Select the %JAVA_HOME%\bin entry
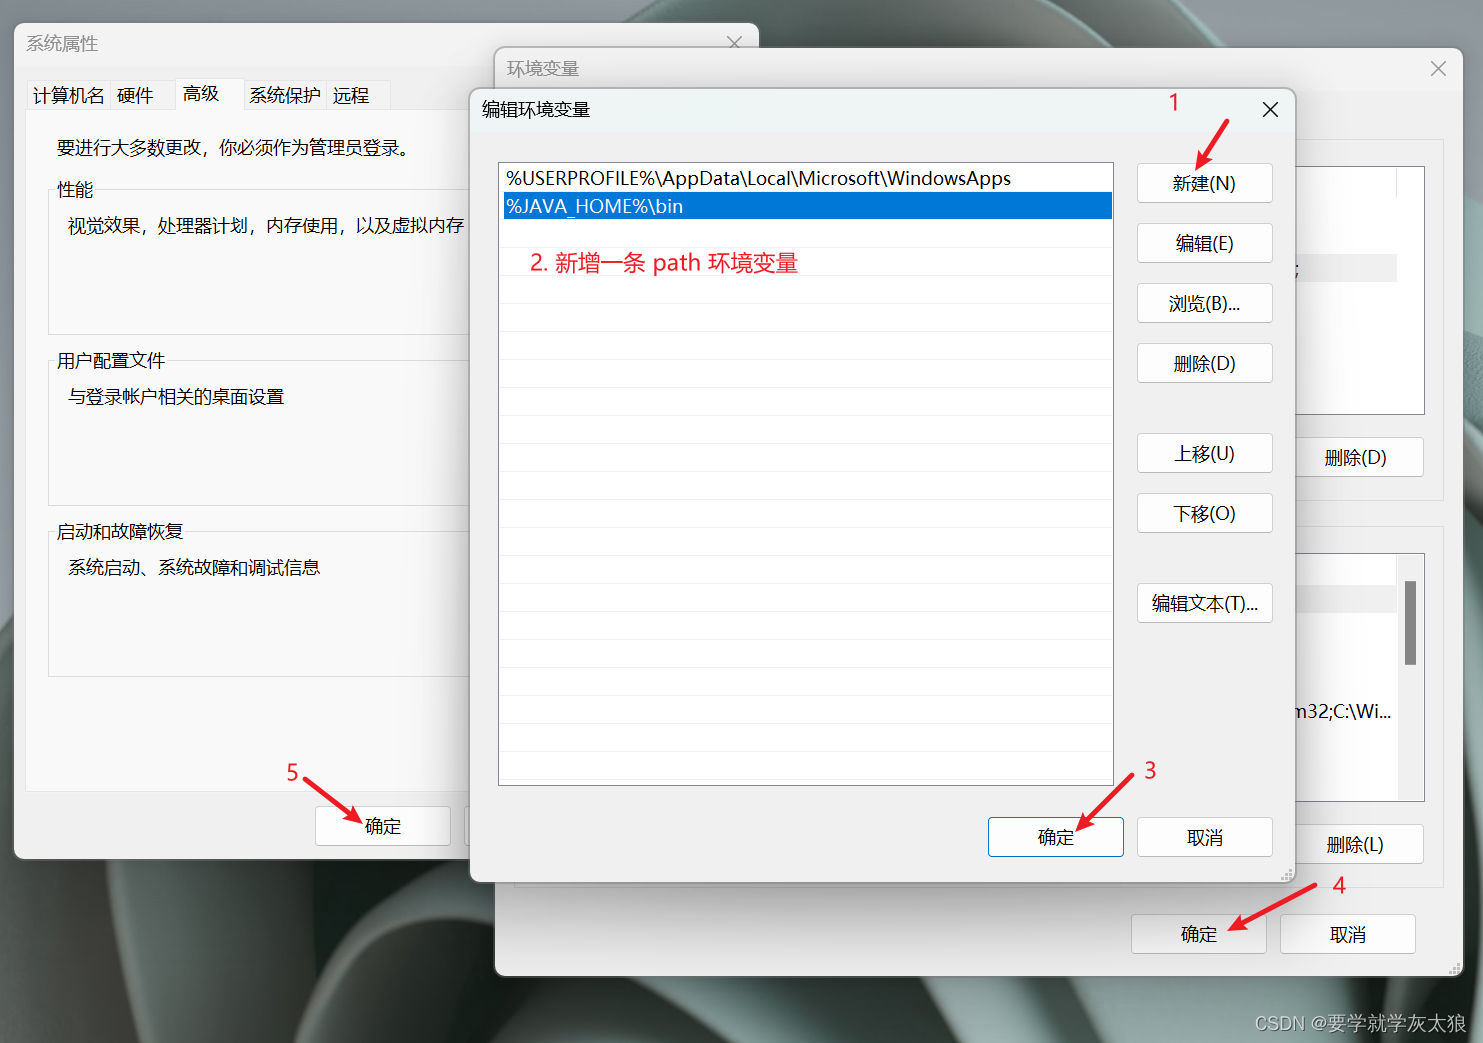Viewport: 1483px width, 1043px height. coord(806,206)
